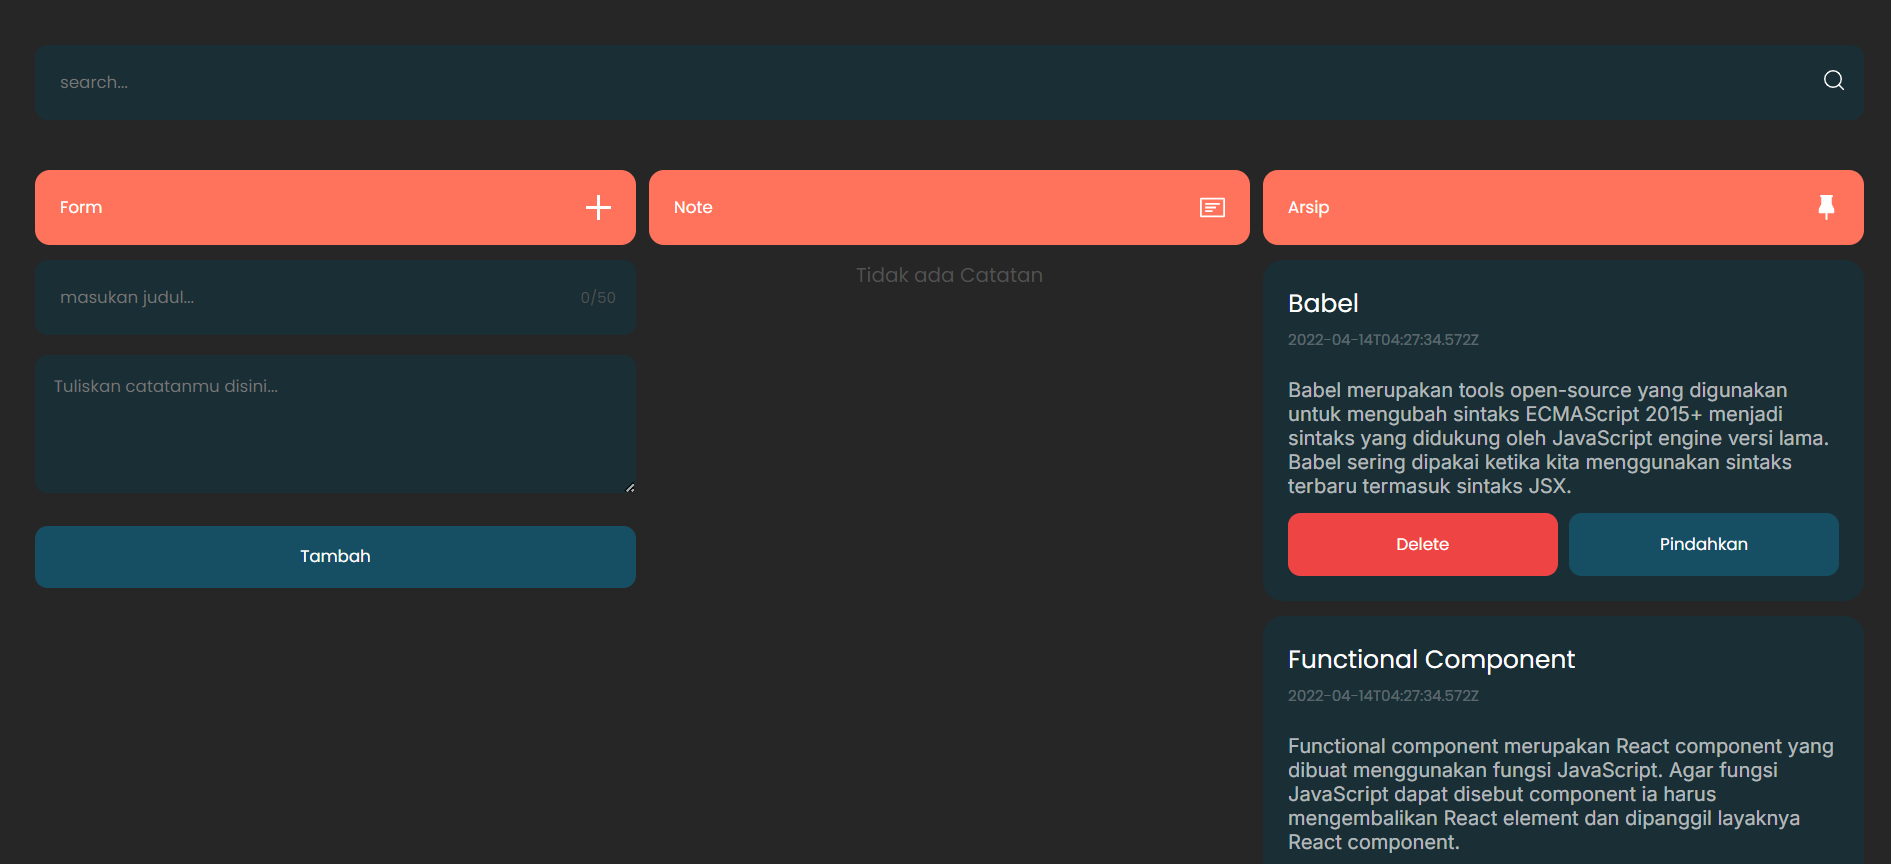Select the Form header tab
Viewport: 1891px width, 864px height.
335,207
